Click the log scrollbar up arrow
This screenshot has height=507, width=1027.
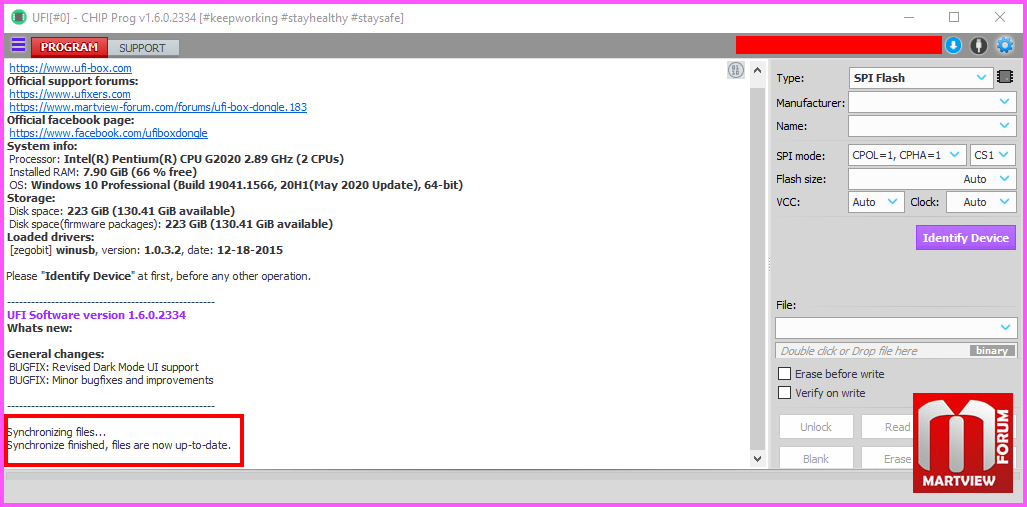[x=757, y=69]
